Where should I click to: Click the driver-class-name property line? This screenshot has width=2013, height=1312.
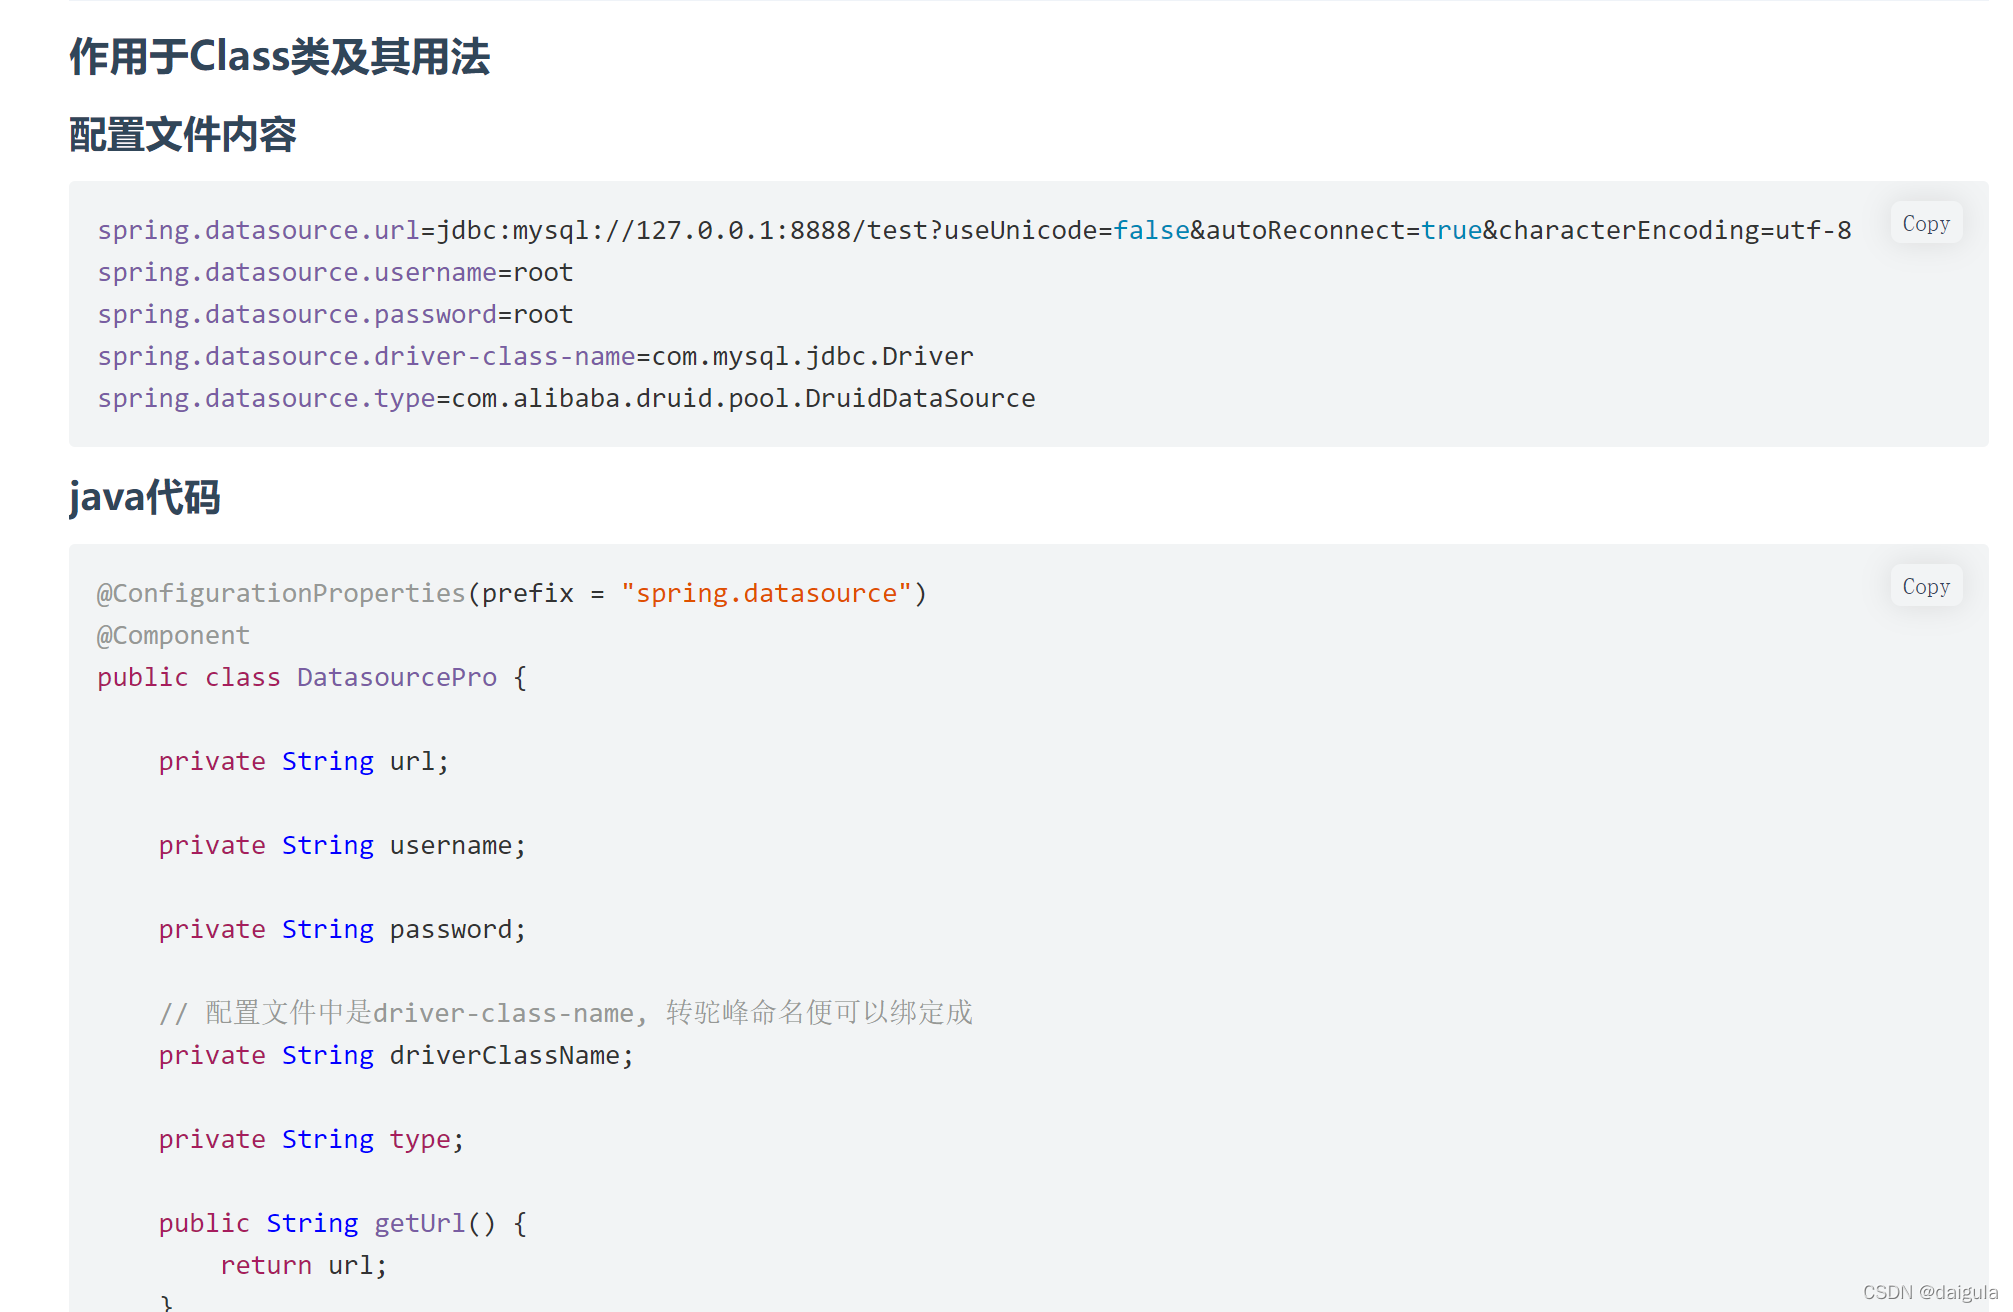click(x=535, y=357)
